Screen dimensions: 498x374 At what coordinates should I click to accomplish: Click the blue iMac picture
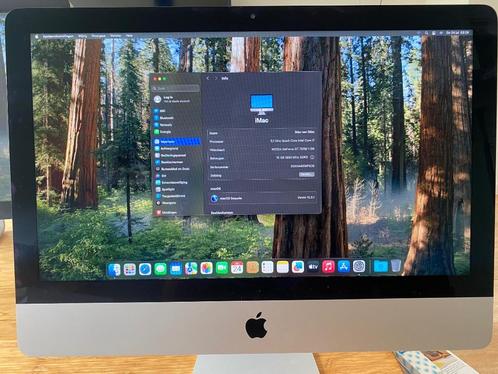262,105
